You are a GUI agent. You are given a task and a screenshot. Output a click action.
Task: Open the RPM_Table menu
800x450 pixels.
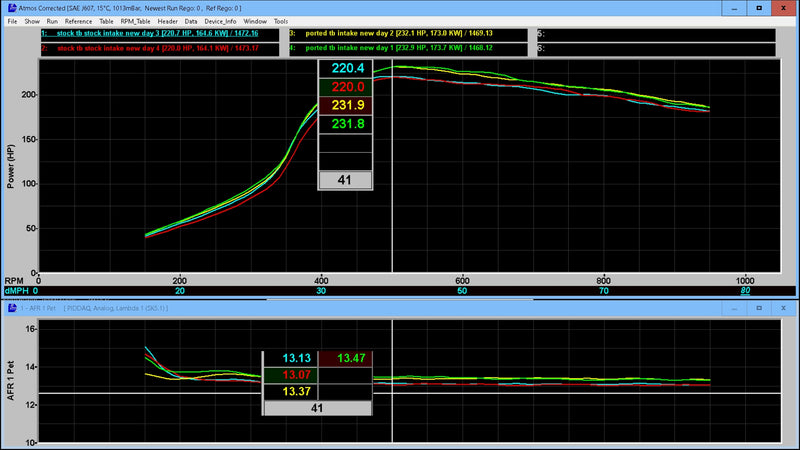coord(135,20)
